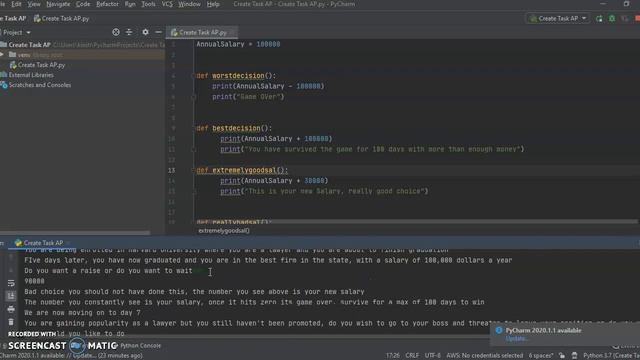Click the inspections icon next to the status bar lock
Viewport: 640px width, 360px height.
click(x=574, y=356)
